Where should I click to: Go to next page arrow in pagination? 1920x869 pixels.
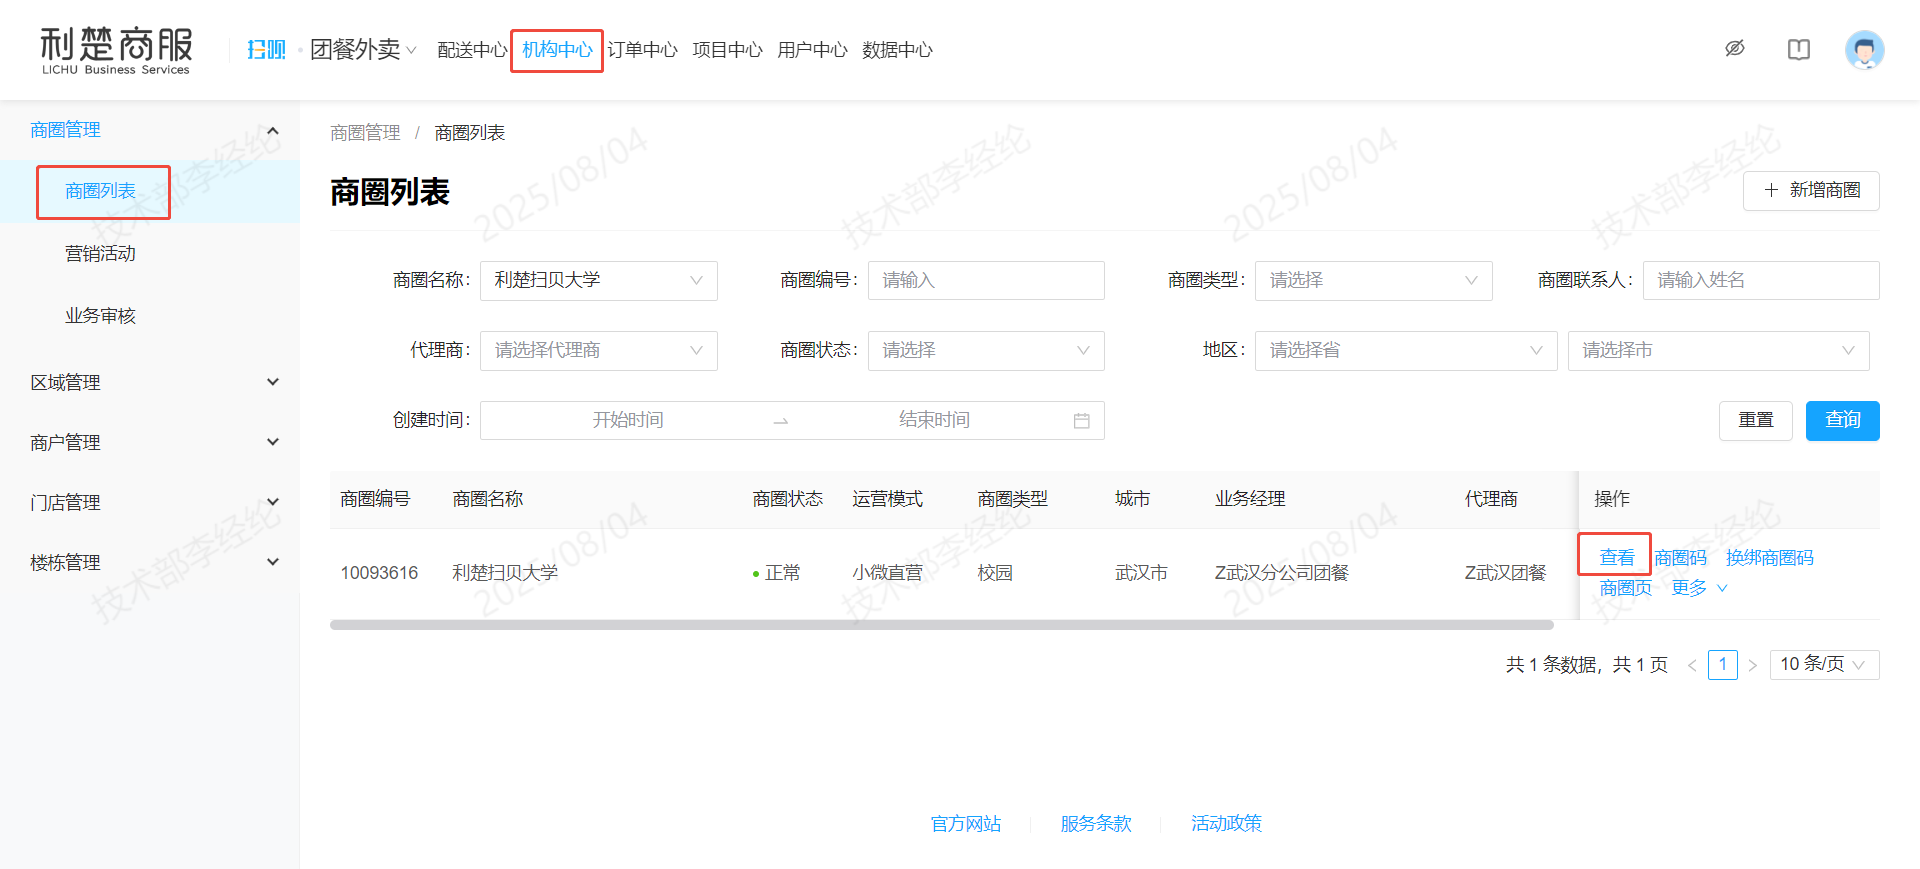point(1752,665)
